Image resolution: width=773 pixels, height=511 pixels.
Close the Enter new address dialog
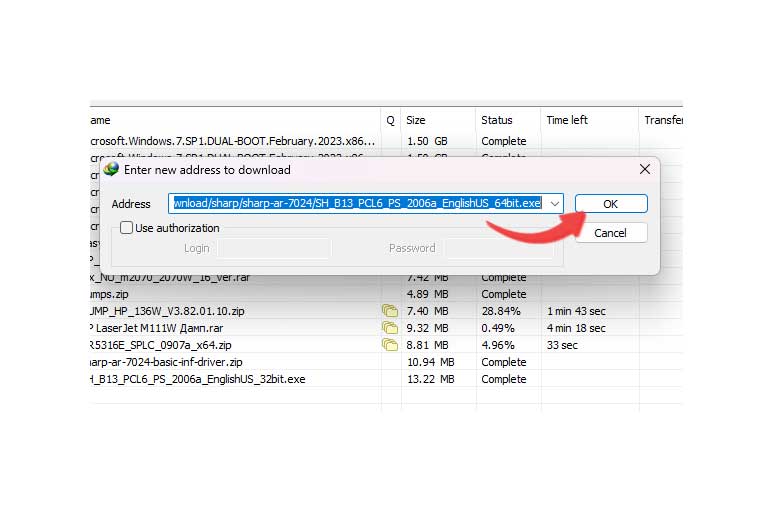(644, 170)
